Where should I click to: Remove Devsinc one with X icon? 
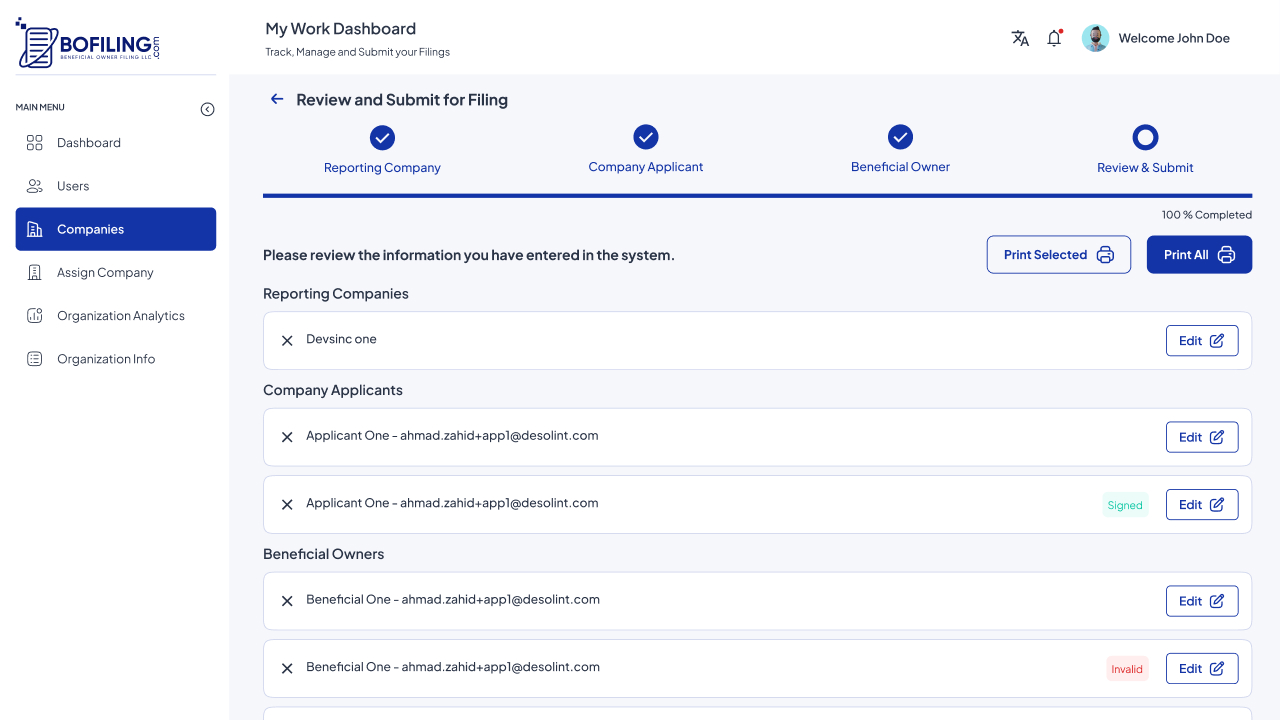click(287, 341)
